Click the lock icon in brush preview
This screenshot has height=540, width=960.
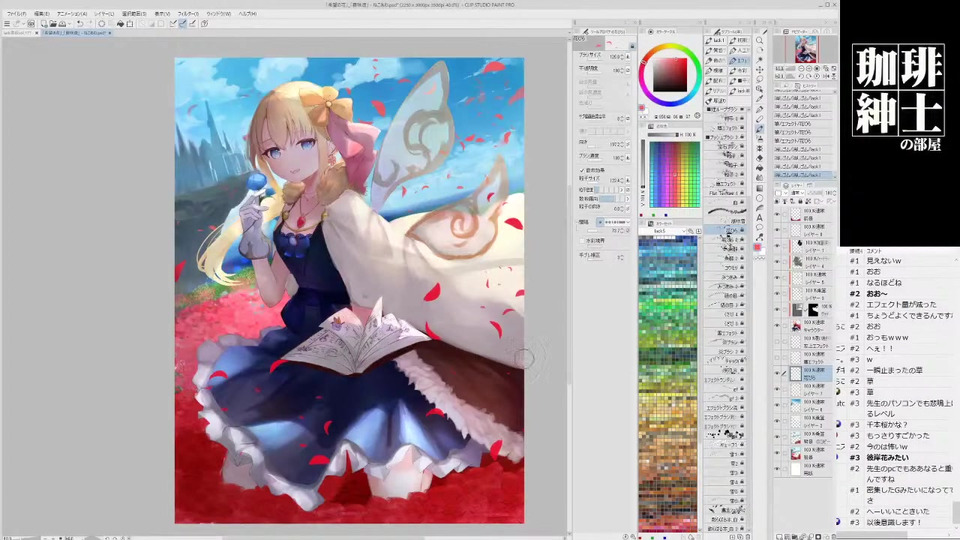(632, 47)
